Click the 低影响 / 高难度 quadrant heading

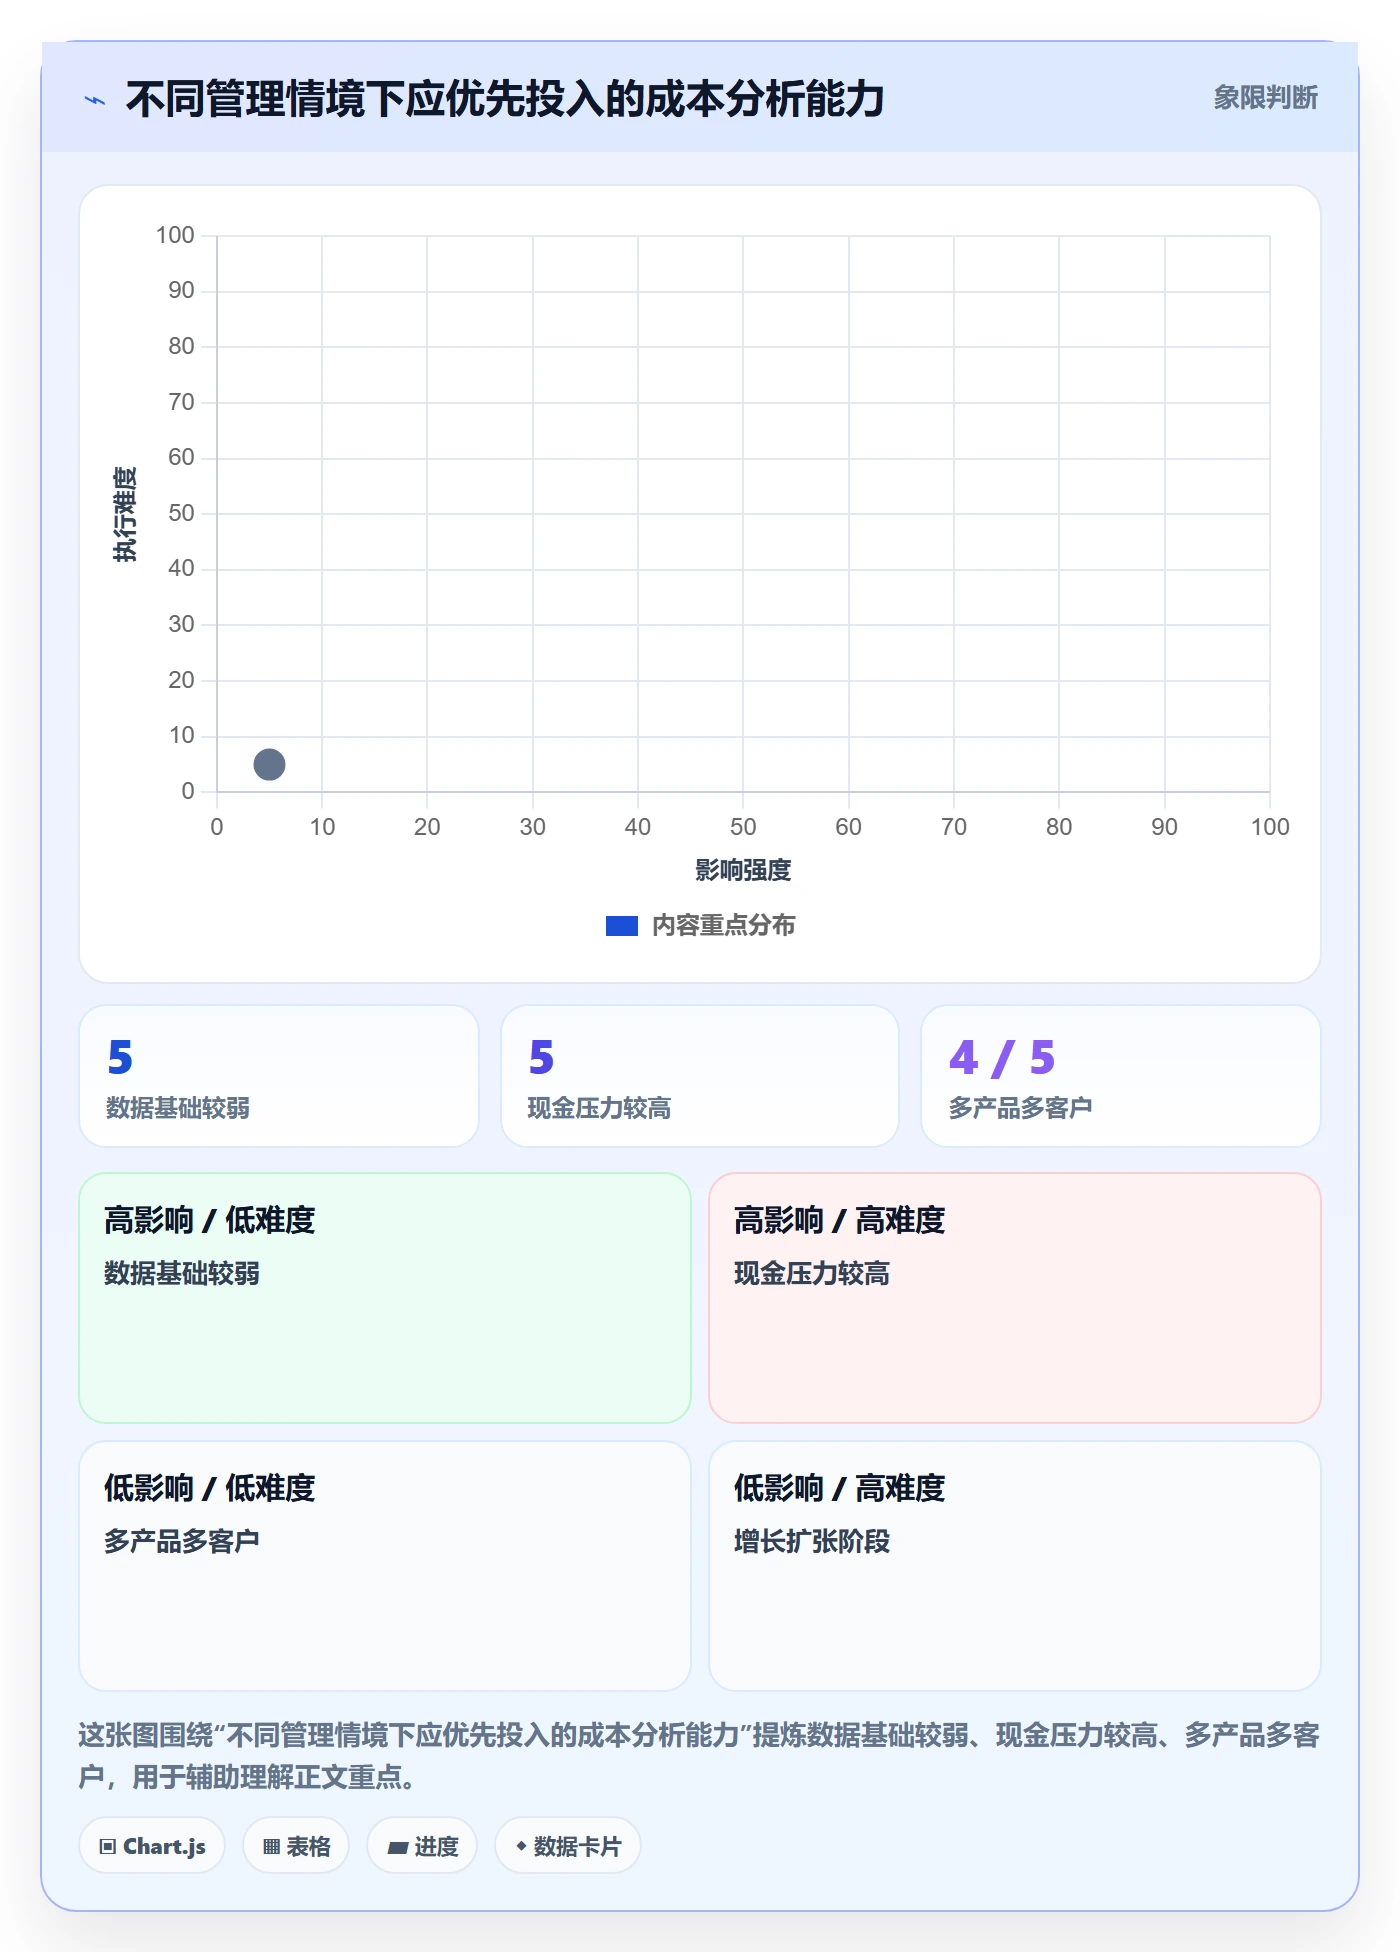click(x=840, y=1489)
